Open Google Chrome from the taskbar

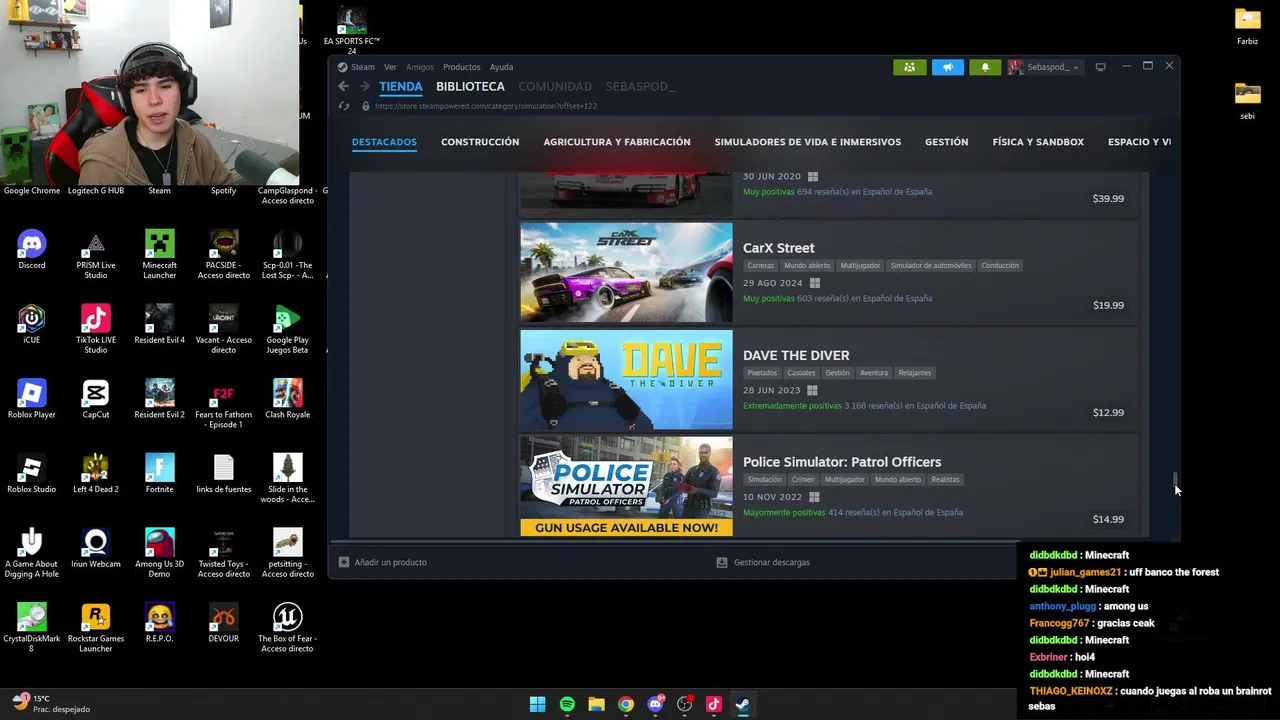(625, 704)
